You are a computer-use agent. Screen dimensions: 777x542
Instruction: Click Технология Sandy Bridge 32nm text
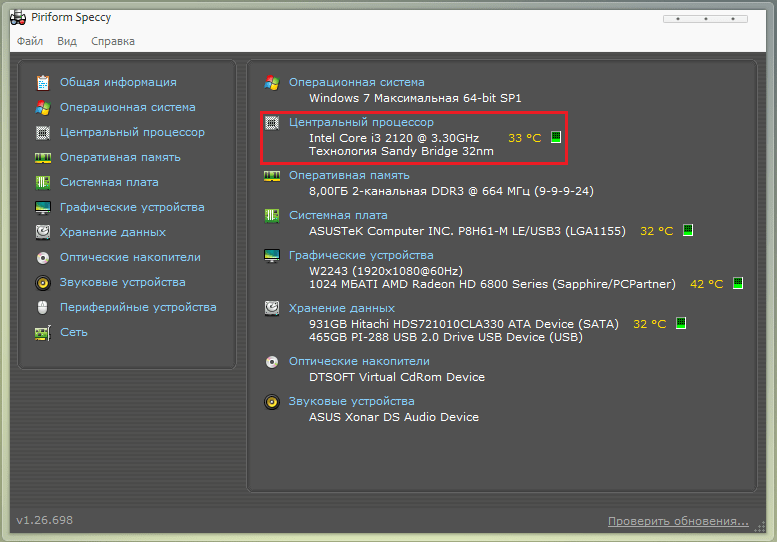coord(401,151)
